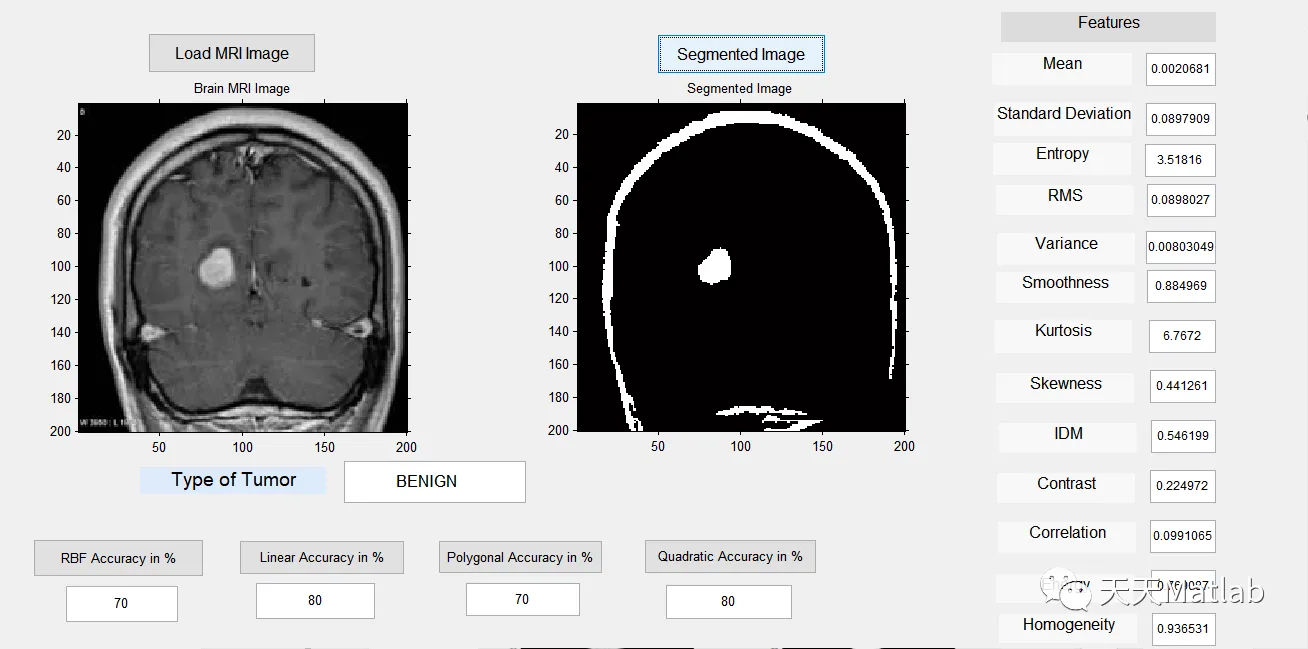The width and height of the screenshot is (1308, 649).
Task: Click the Kurtosis value field
Action: [1182, 336]
